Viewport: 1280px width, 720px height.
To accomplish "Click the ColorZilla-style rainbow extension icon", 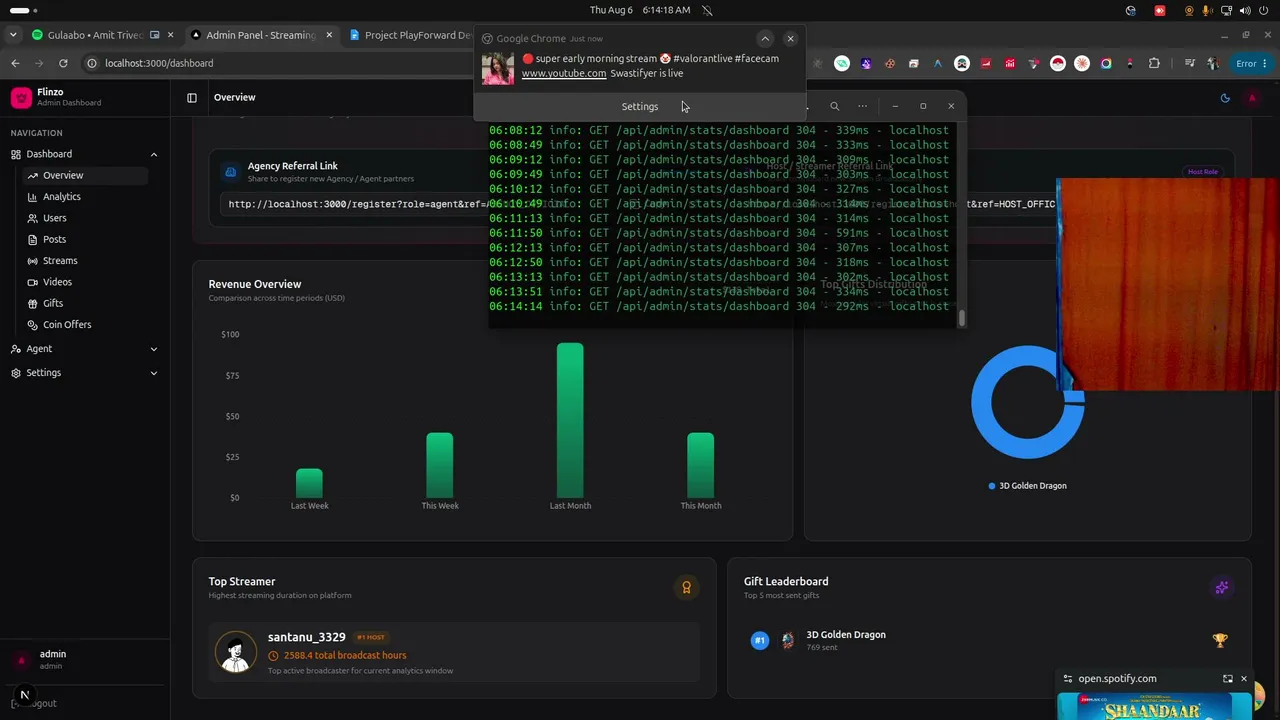I will [x=1106, y=63].
